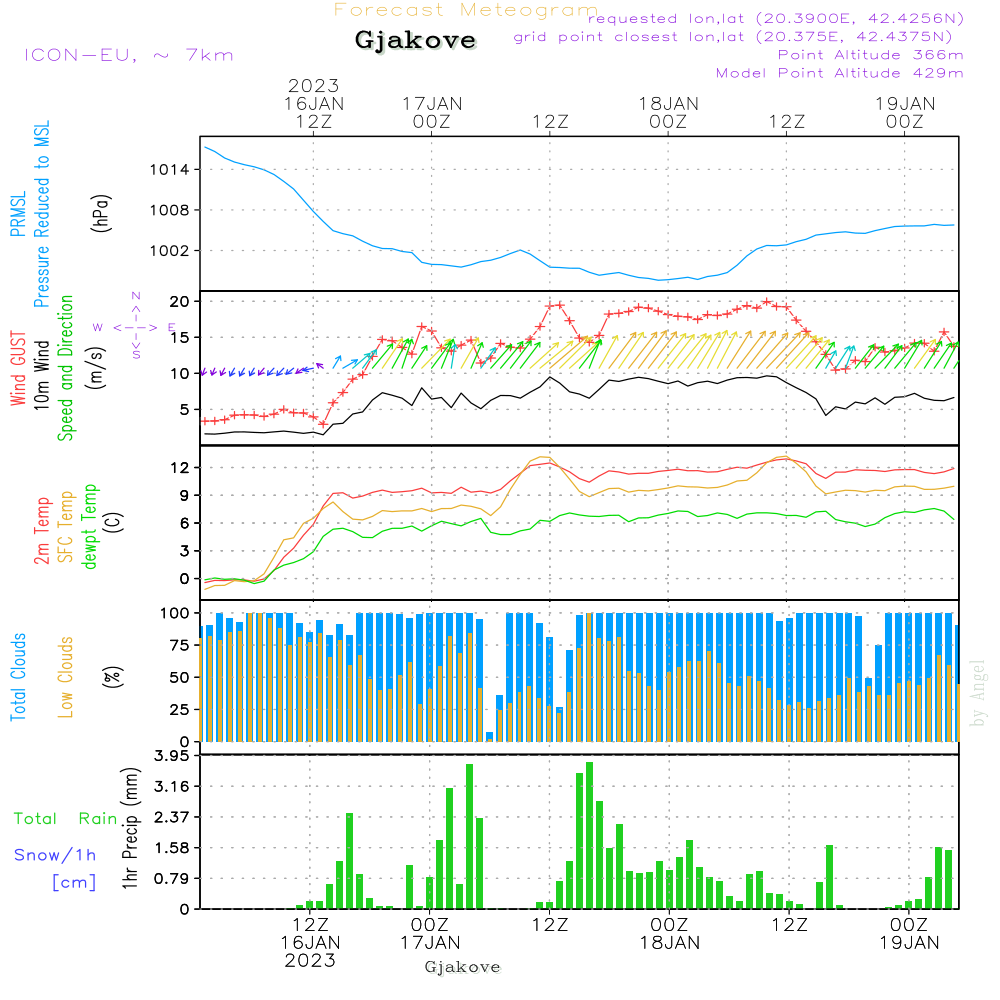Select the ICON-EU ~7km model label
This screenshot has width=1000, height=1000.
click(x=129, y=55)
